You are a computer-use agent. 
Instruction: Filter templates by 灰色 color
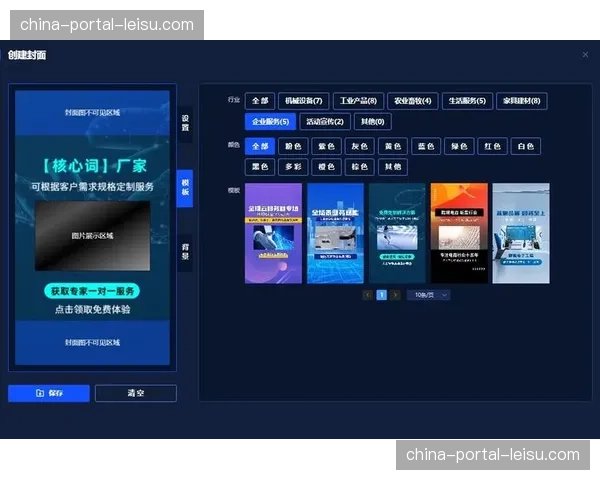pos(359,146)
